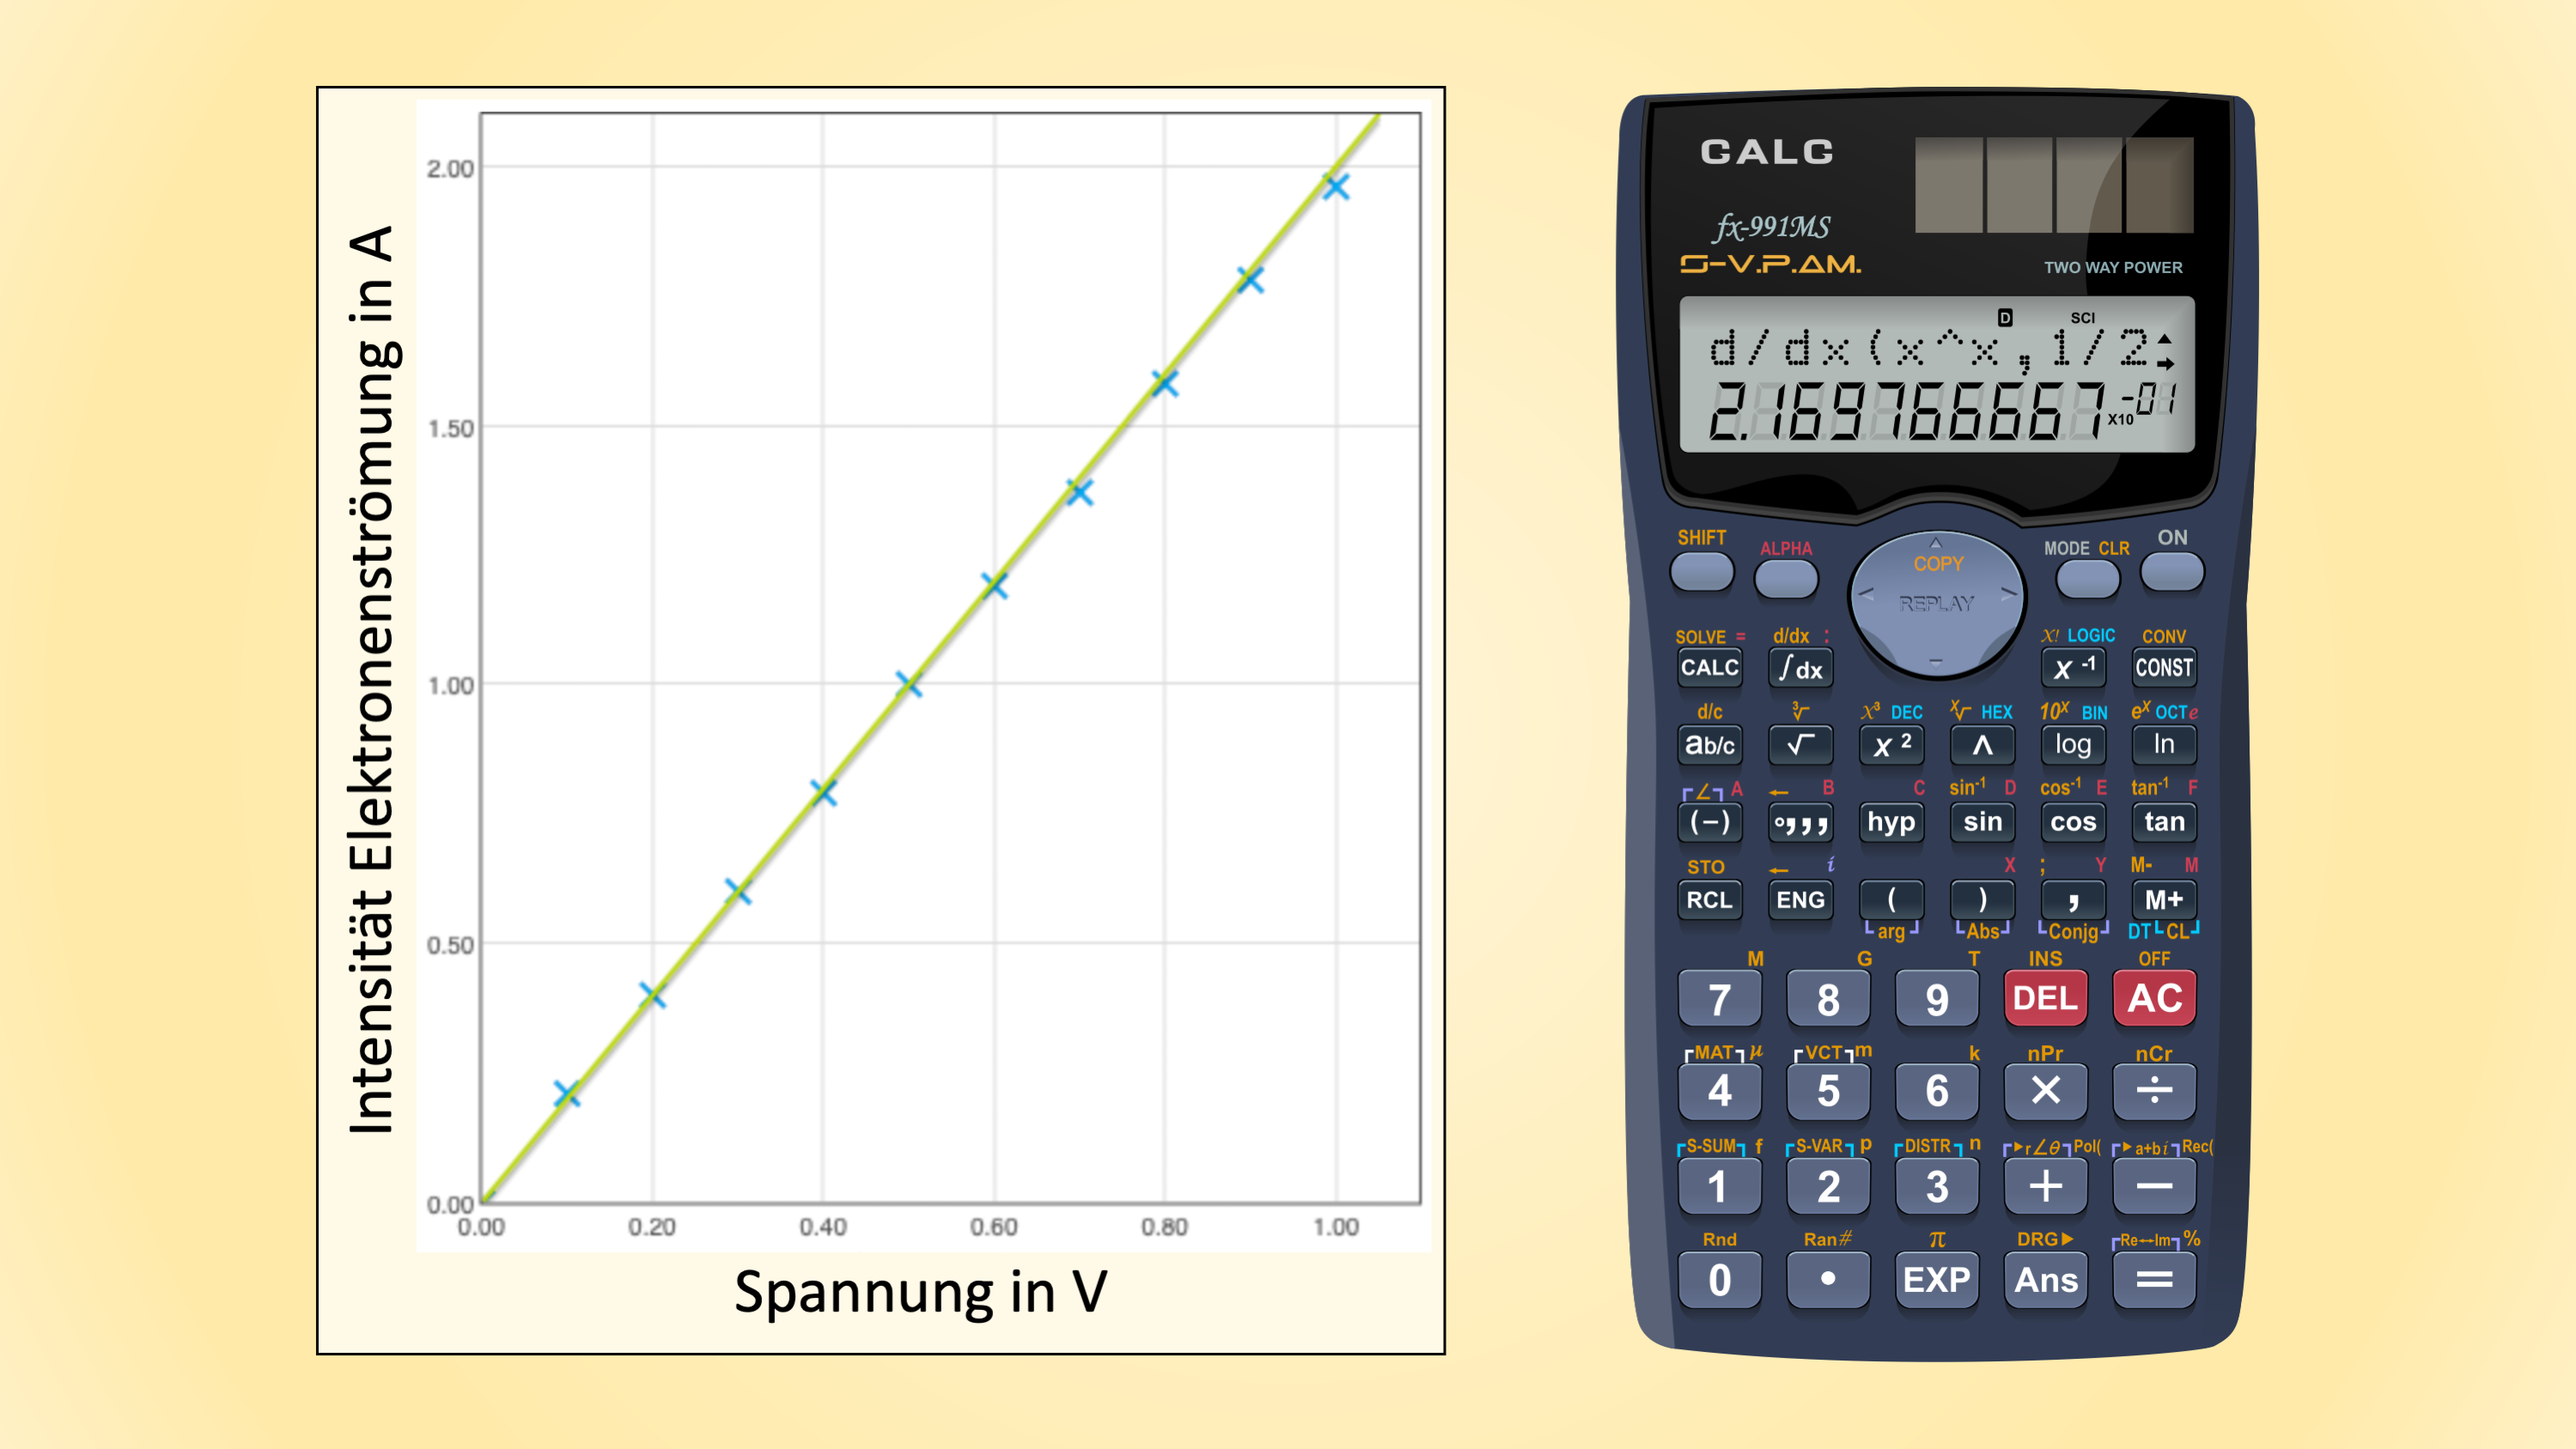Tap the SHIFT key on calculator
Viewport: 2576px width, 1449px height.
point(1701,572)
